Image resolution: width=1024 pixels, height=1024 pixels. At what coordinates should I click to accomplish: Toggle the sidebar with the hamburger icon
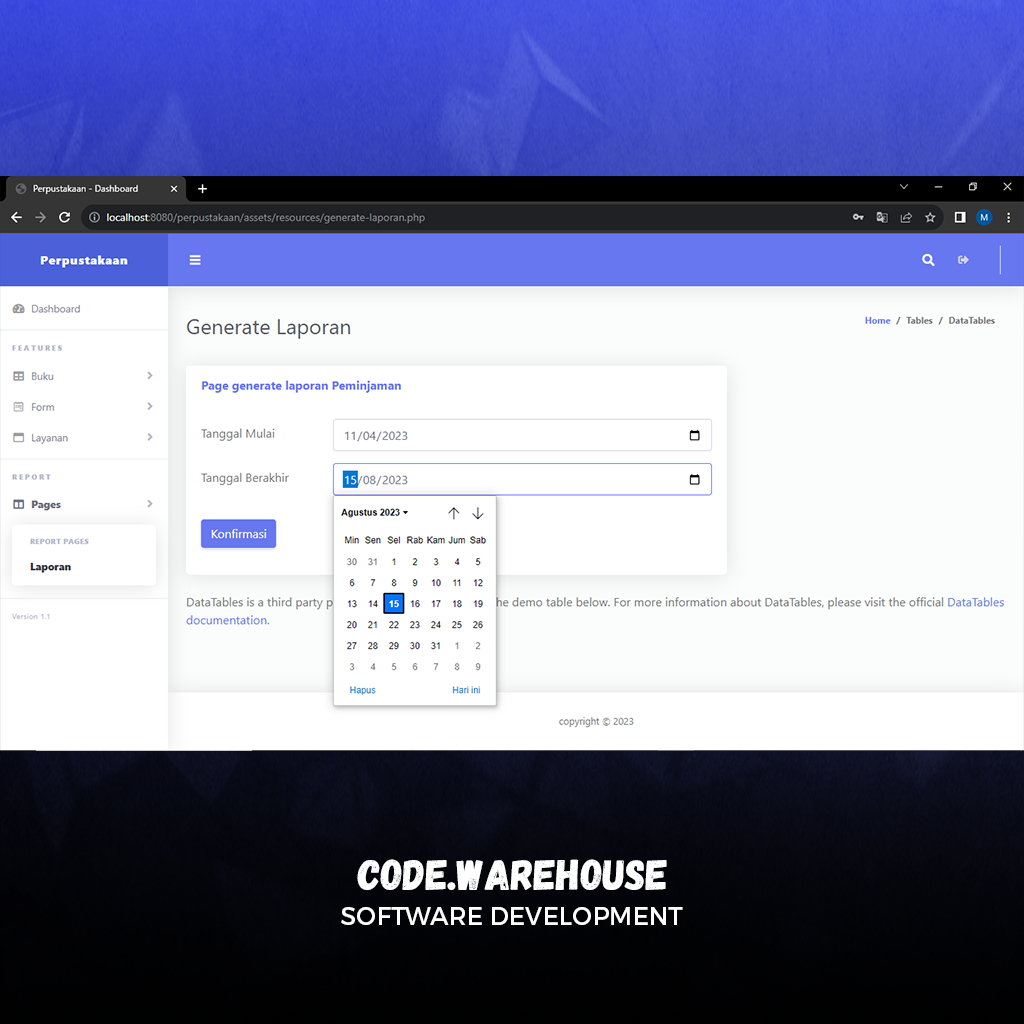[195, 260]
